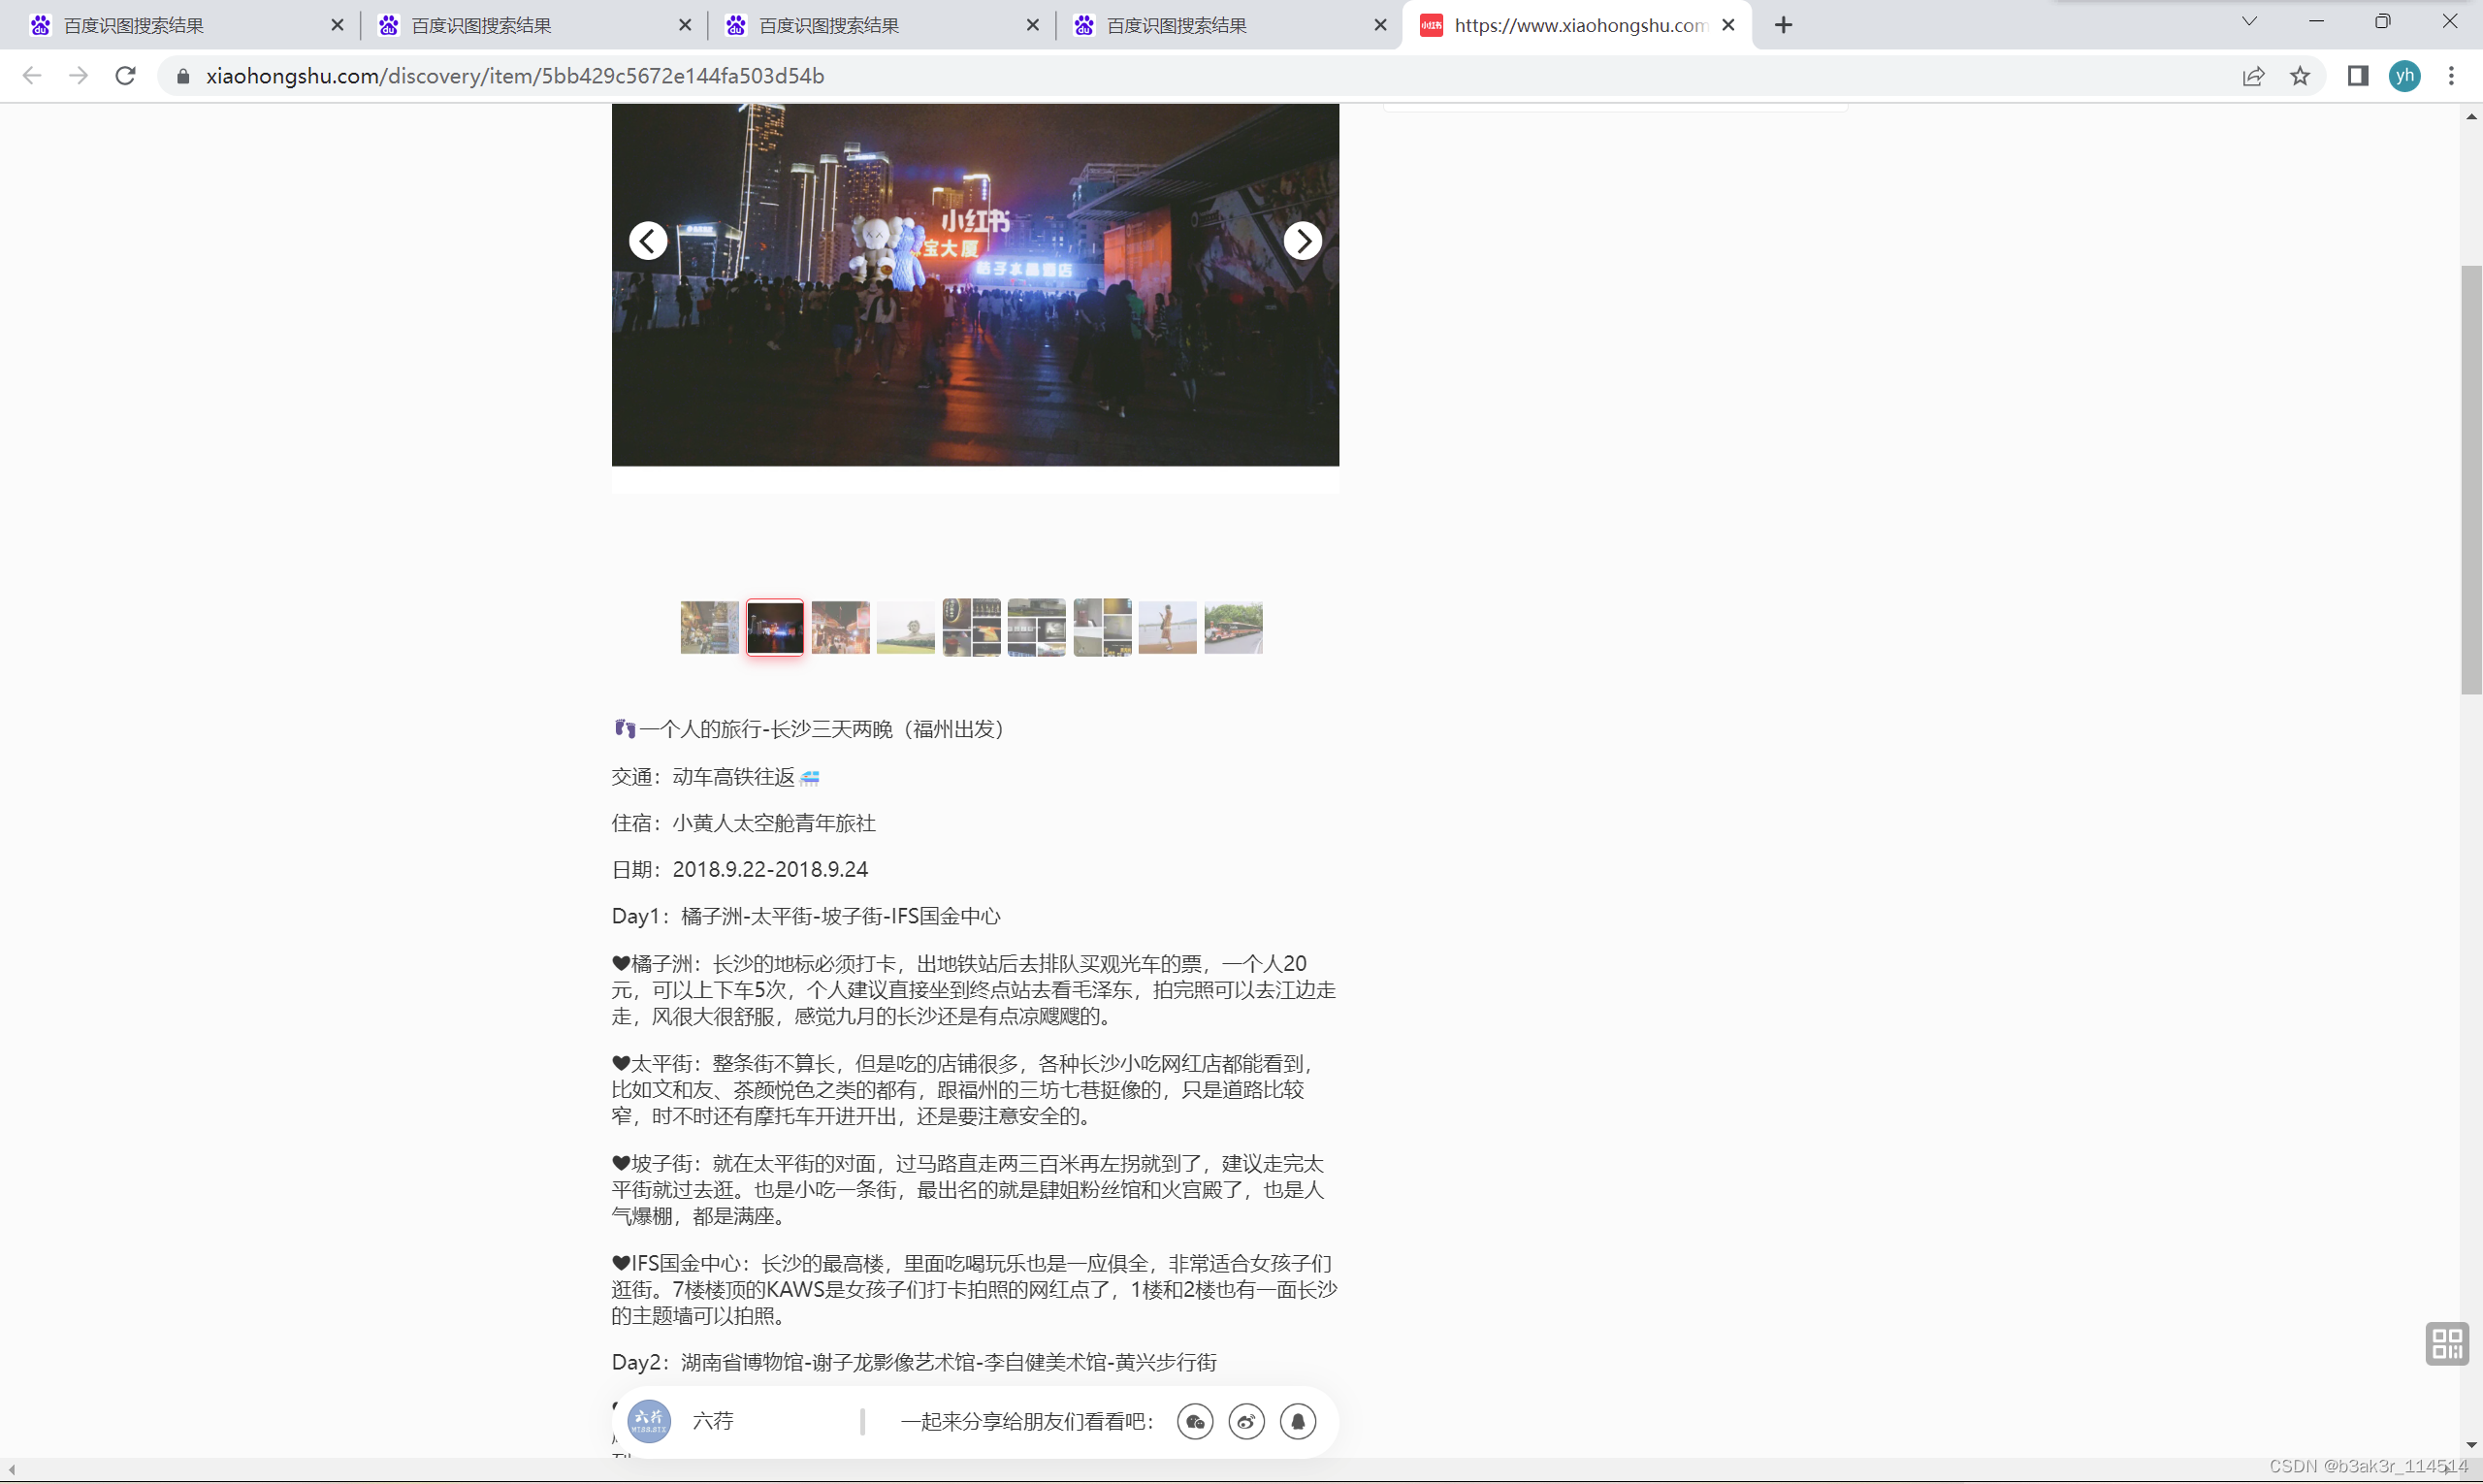The image size is (2483, 1484).
Task: Show next photo with right arrow
Action: (x=1302, y=241)
